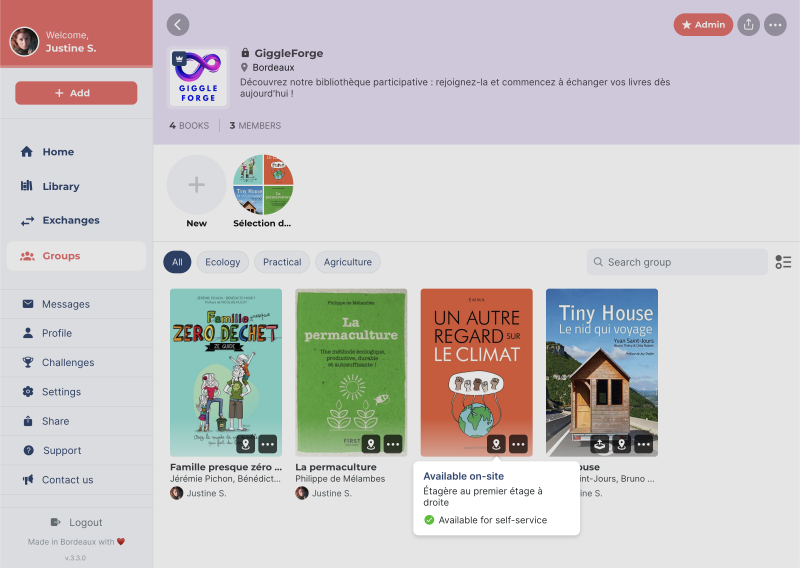Open more options on Tiny House book
The image size is (800, 568).
(x=643, y=444)
